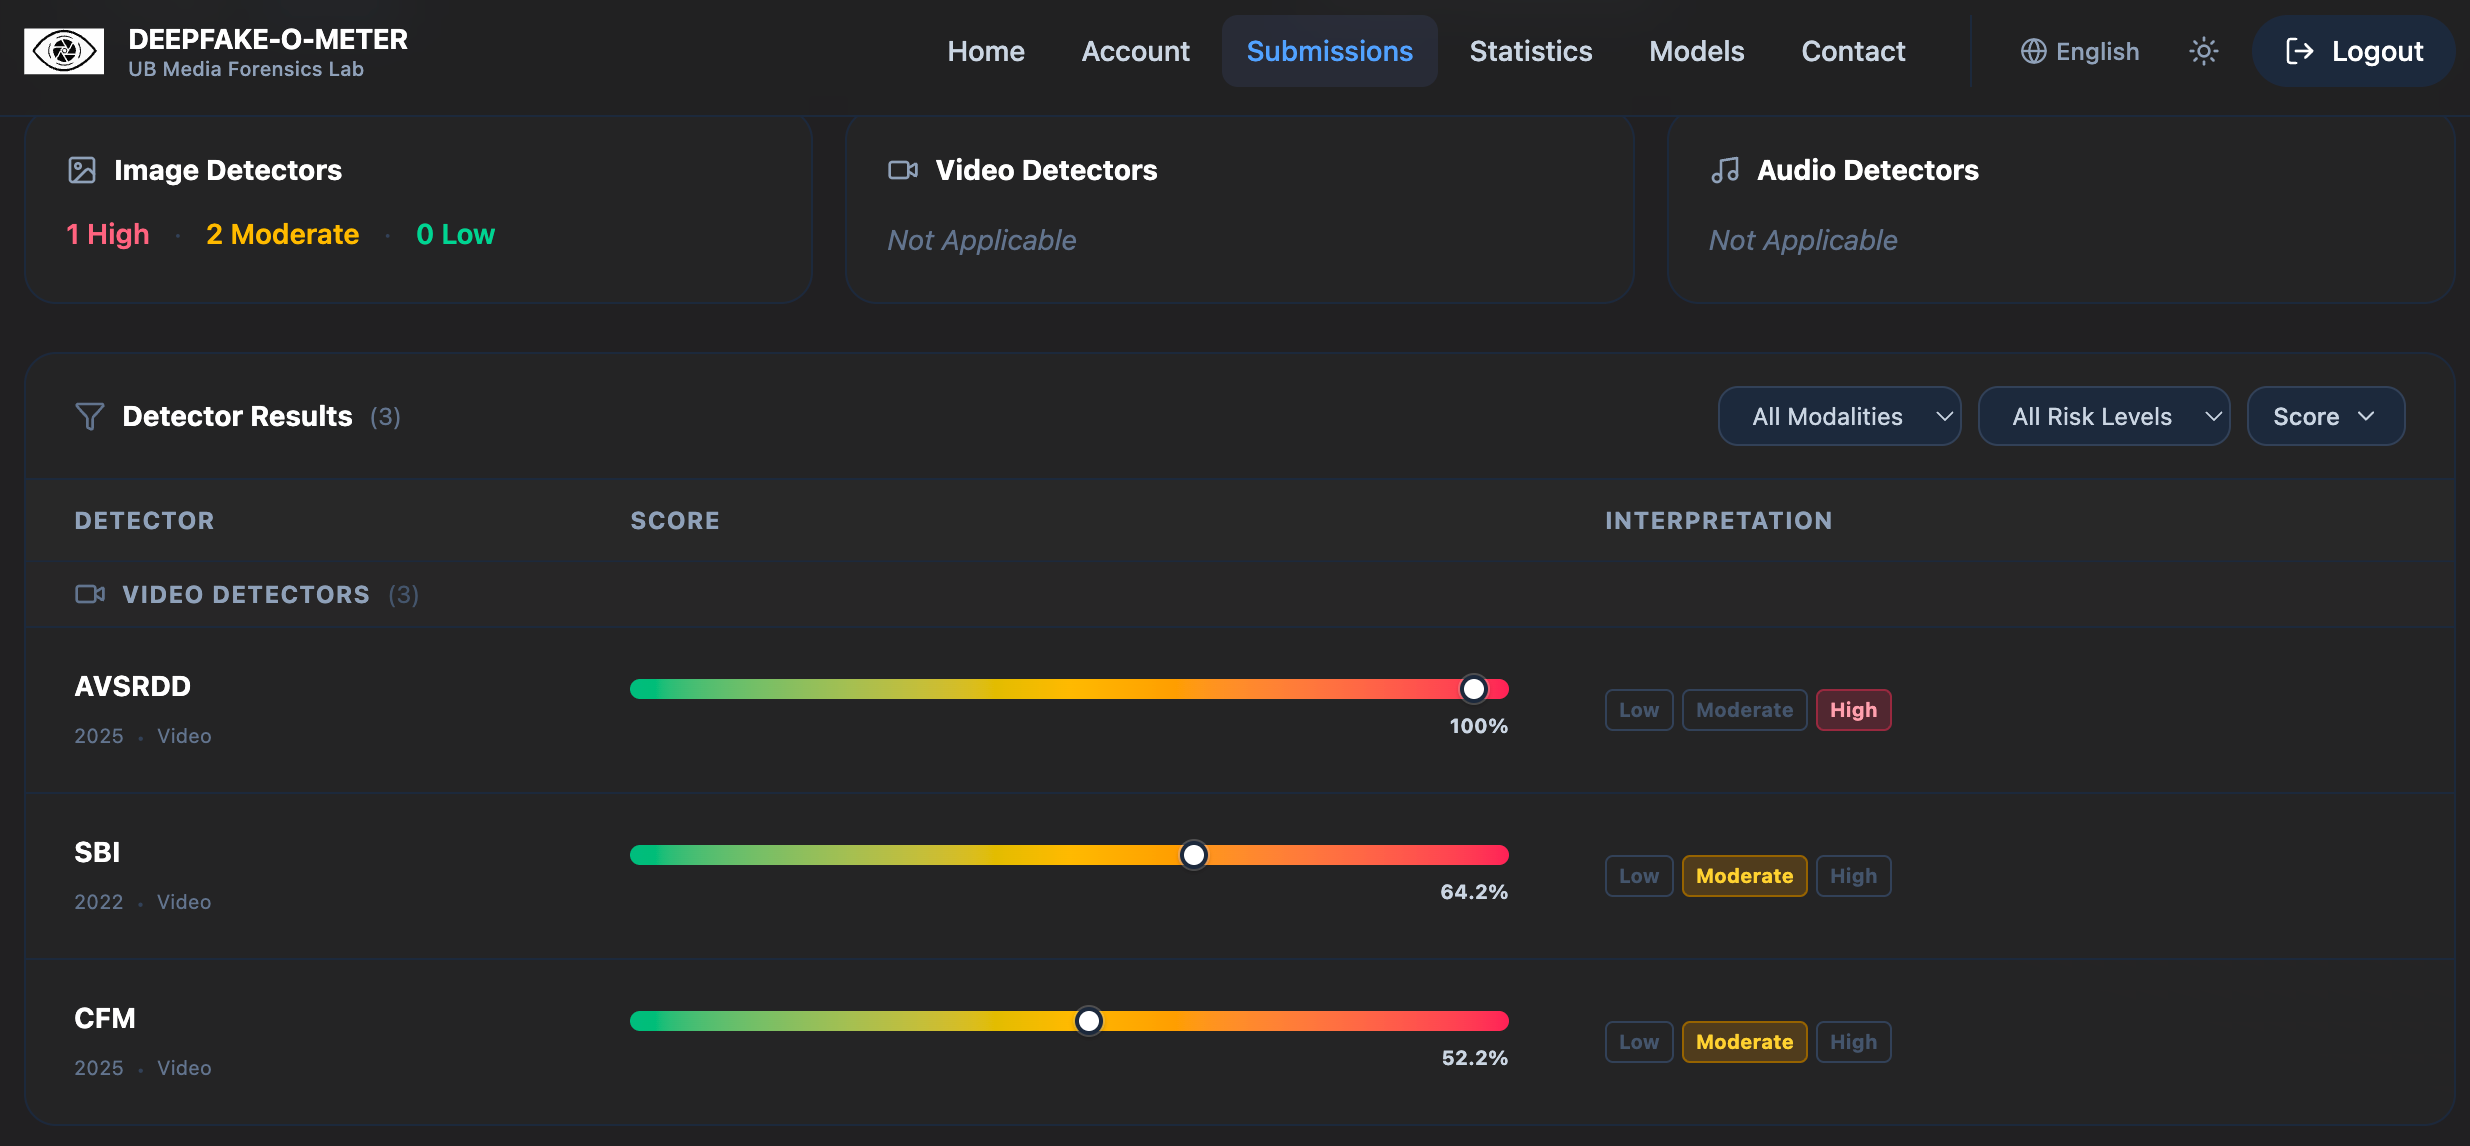Image resolution: width=2470 pixels, height=1146 pixels.
Task: Click Not Applicable under Video Detectors
Action: click(981, 240)
